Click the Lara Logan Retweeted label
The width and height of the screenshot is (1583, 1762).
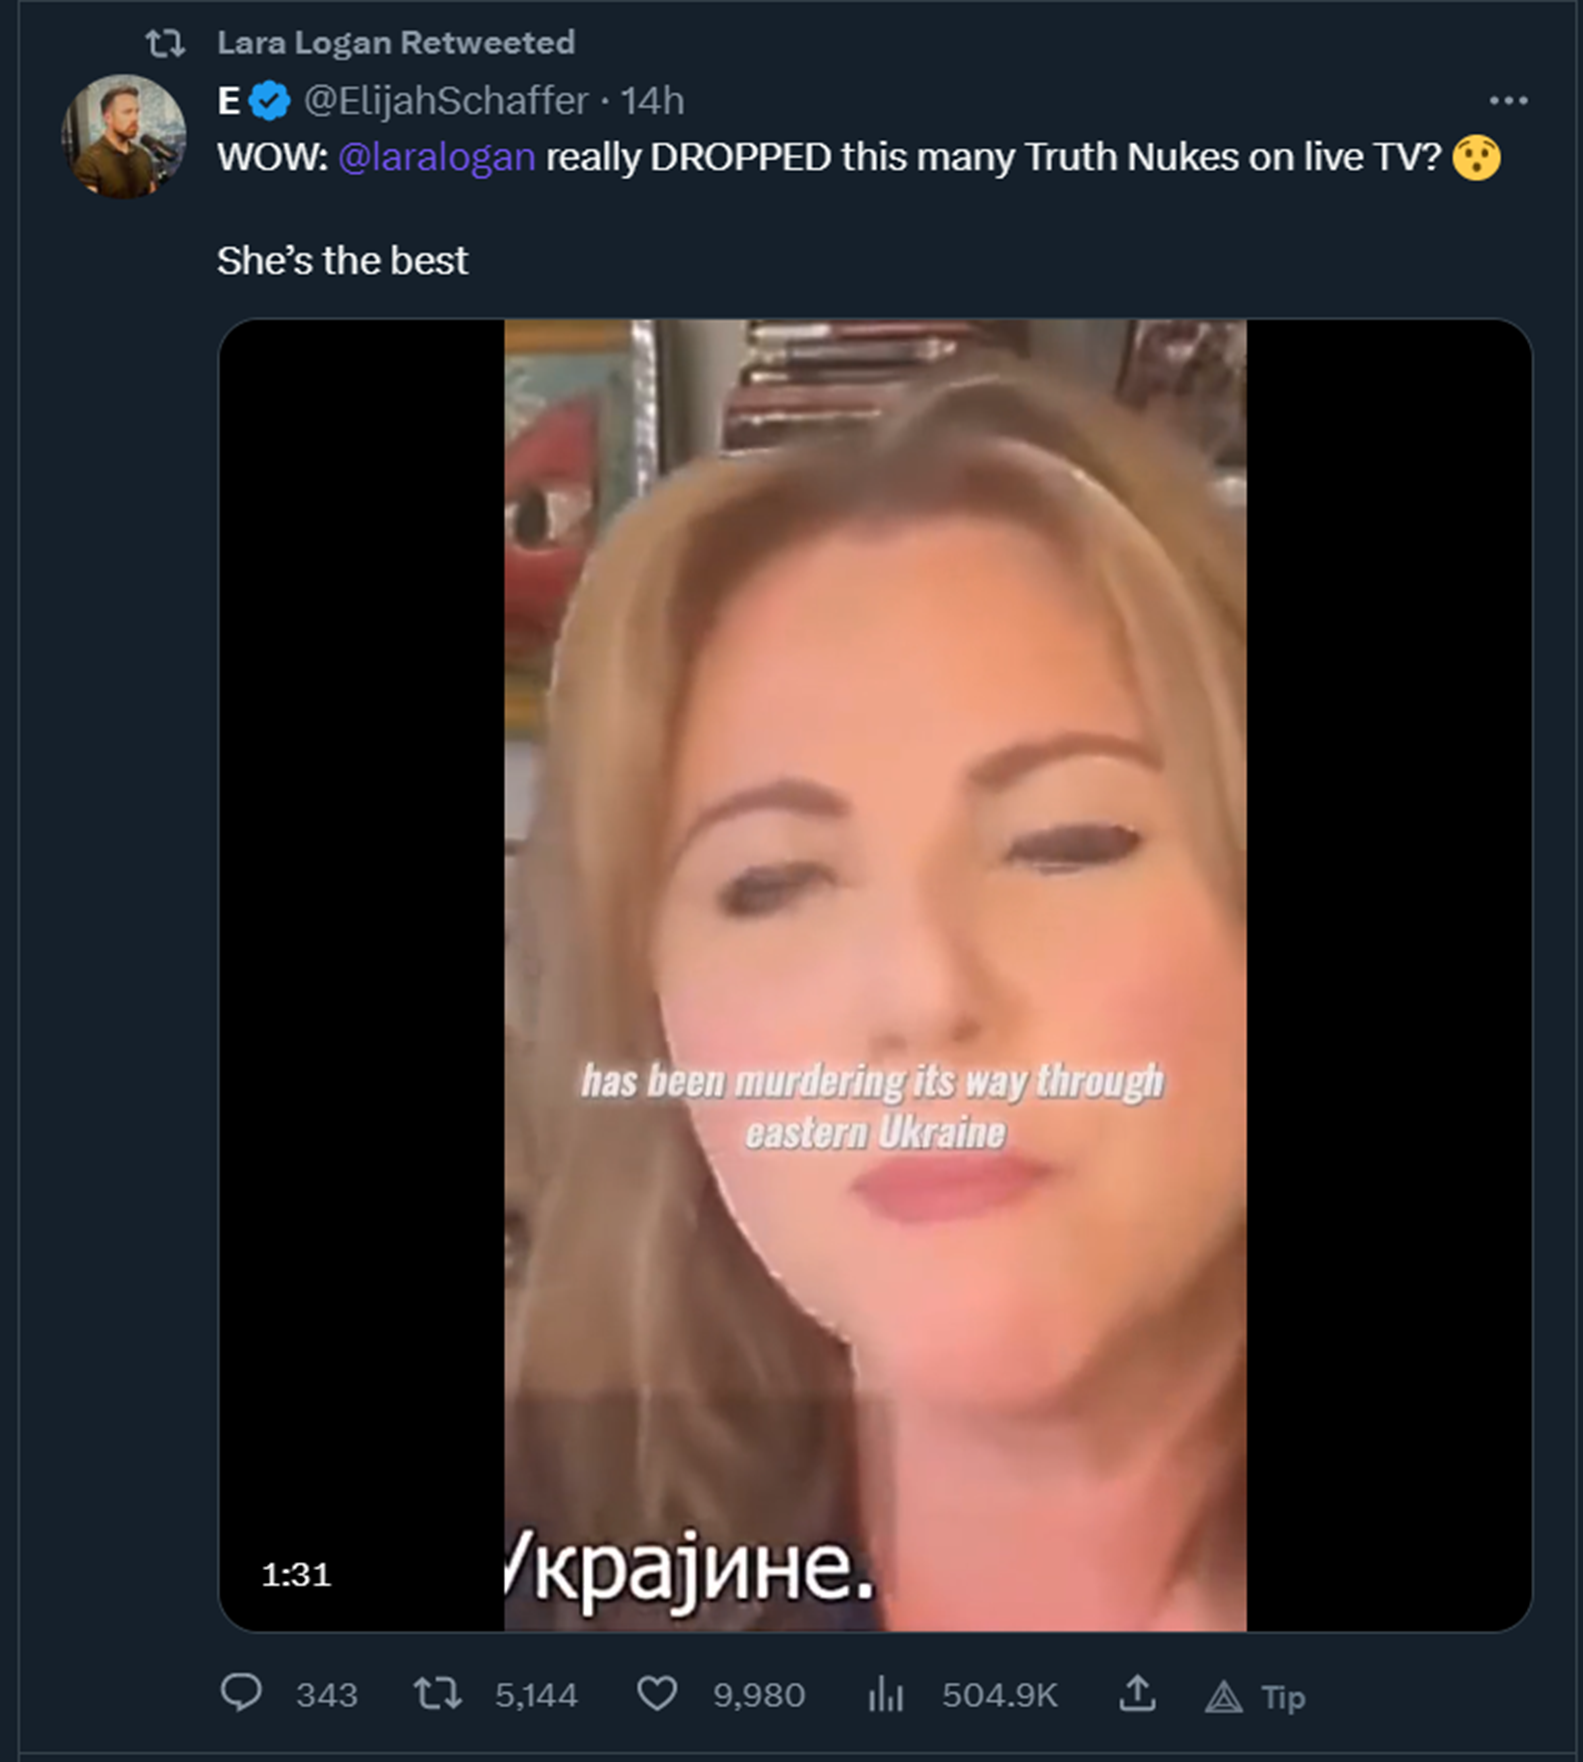tap(396, 43)
